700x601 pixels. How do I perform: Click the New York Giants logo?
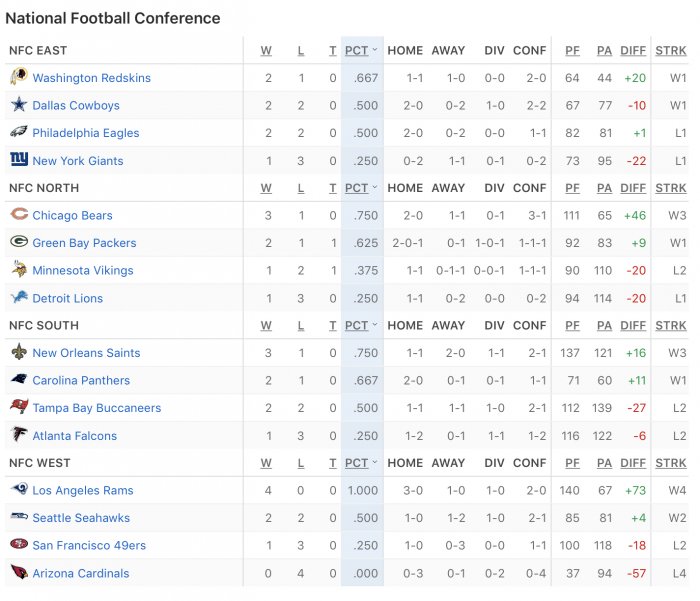[19, 159]
